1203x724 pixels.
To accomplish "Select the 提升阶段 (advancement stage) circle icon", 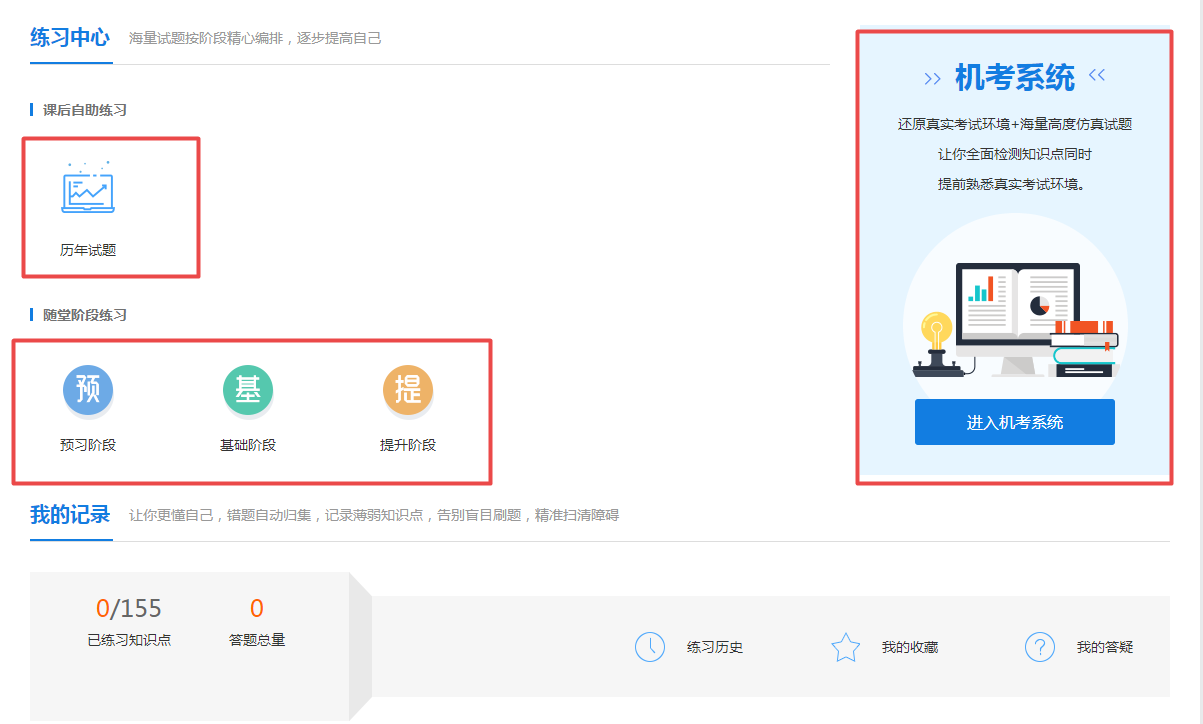I will click(x=408, y=390).
